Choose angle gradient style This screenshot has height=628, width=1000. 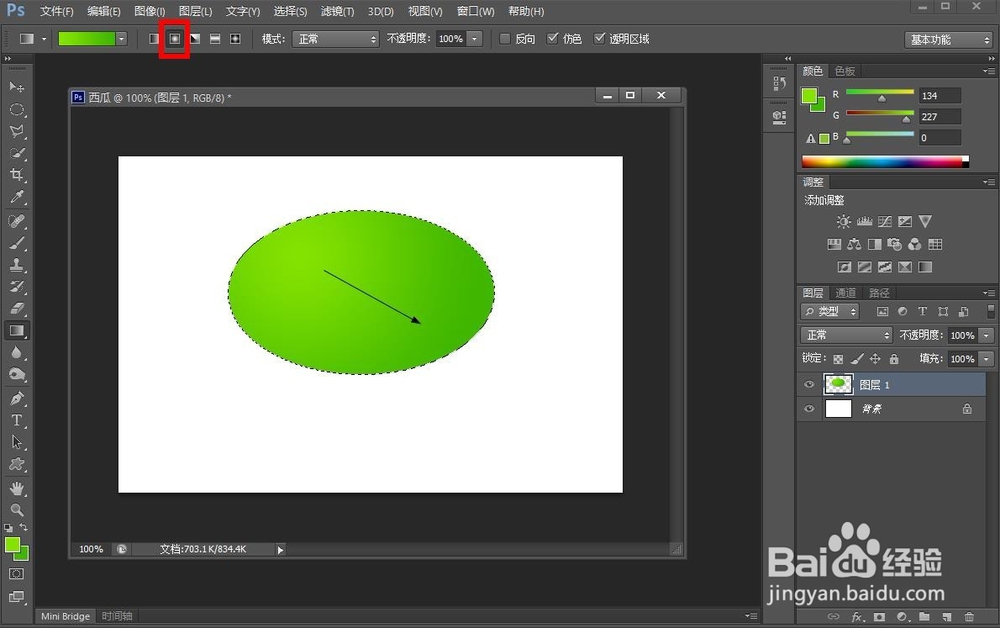pyautogui.click(x=195, y=39)
